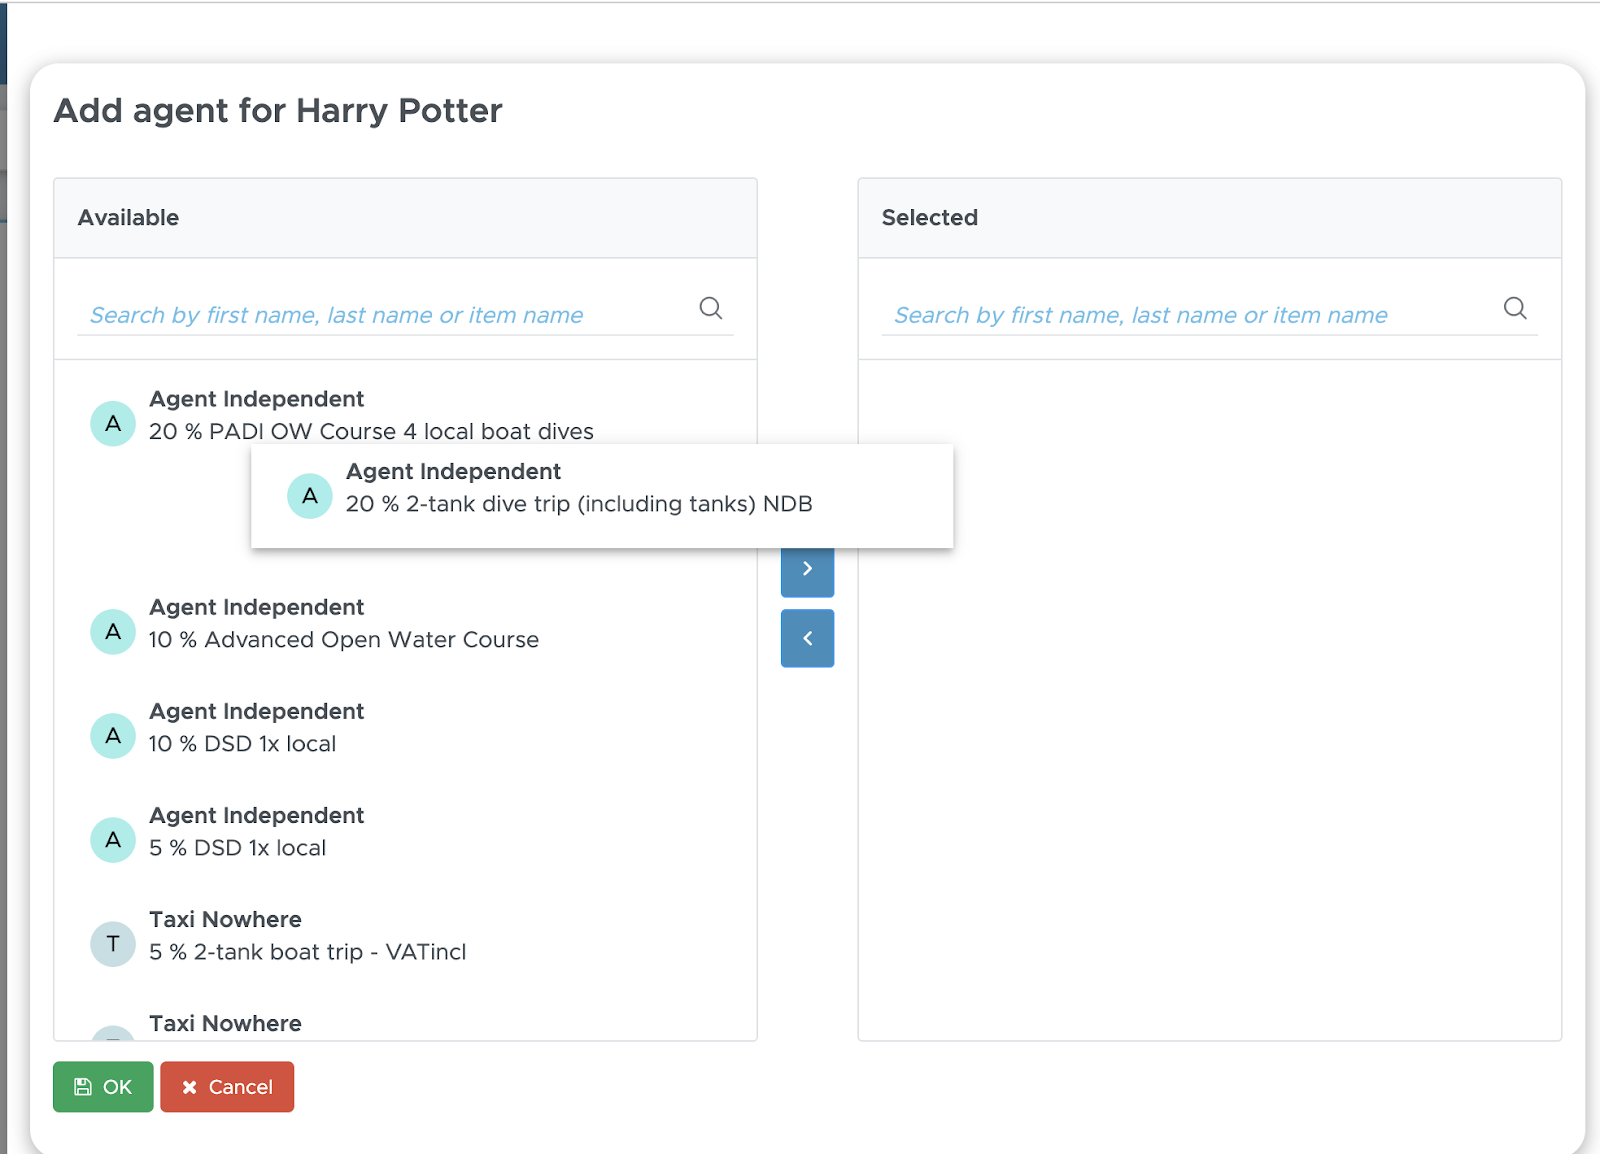The image size is (1600, 1154).
Task: Move item to Selected with right chevron button
Action: tap(807, 572)
